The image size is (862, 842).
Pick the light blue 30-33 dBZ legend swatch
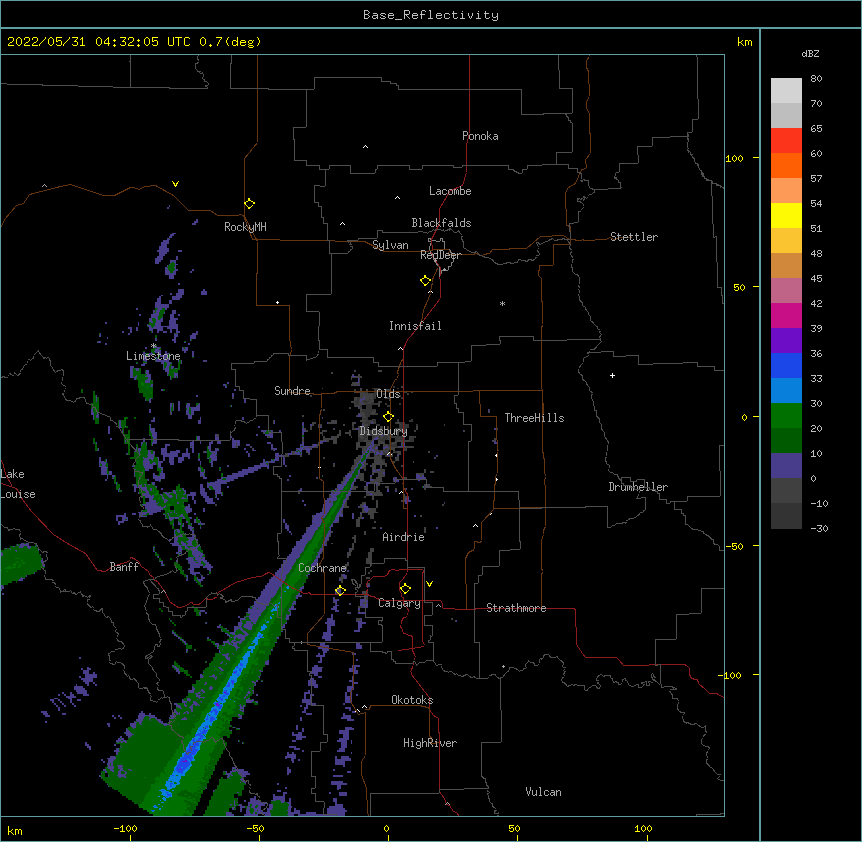[x=786, y=391]
